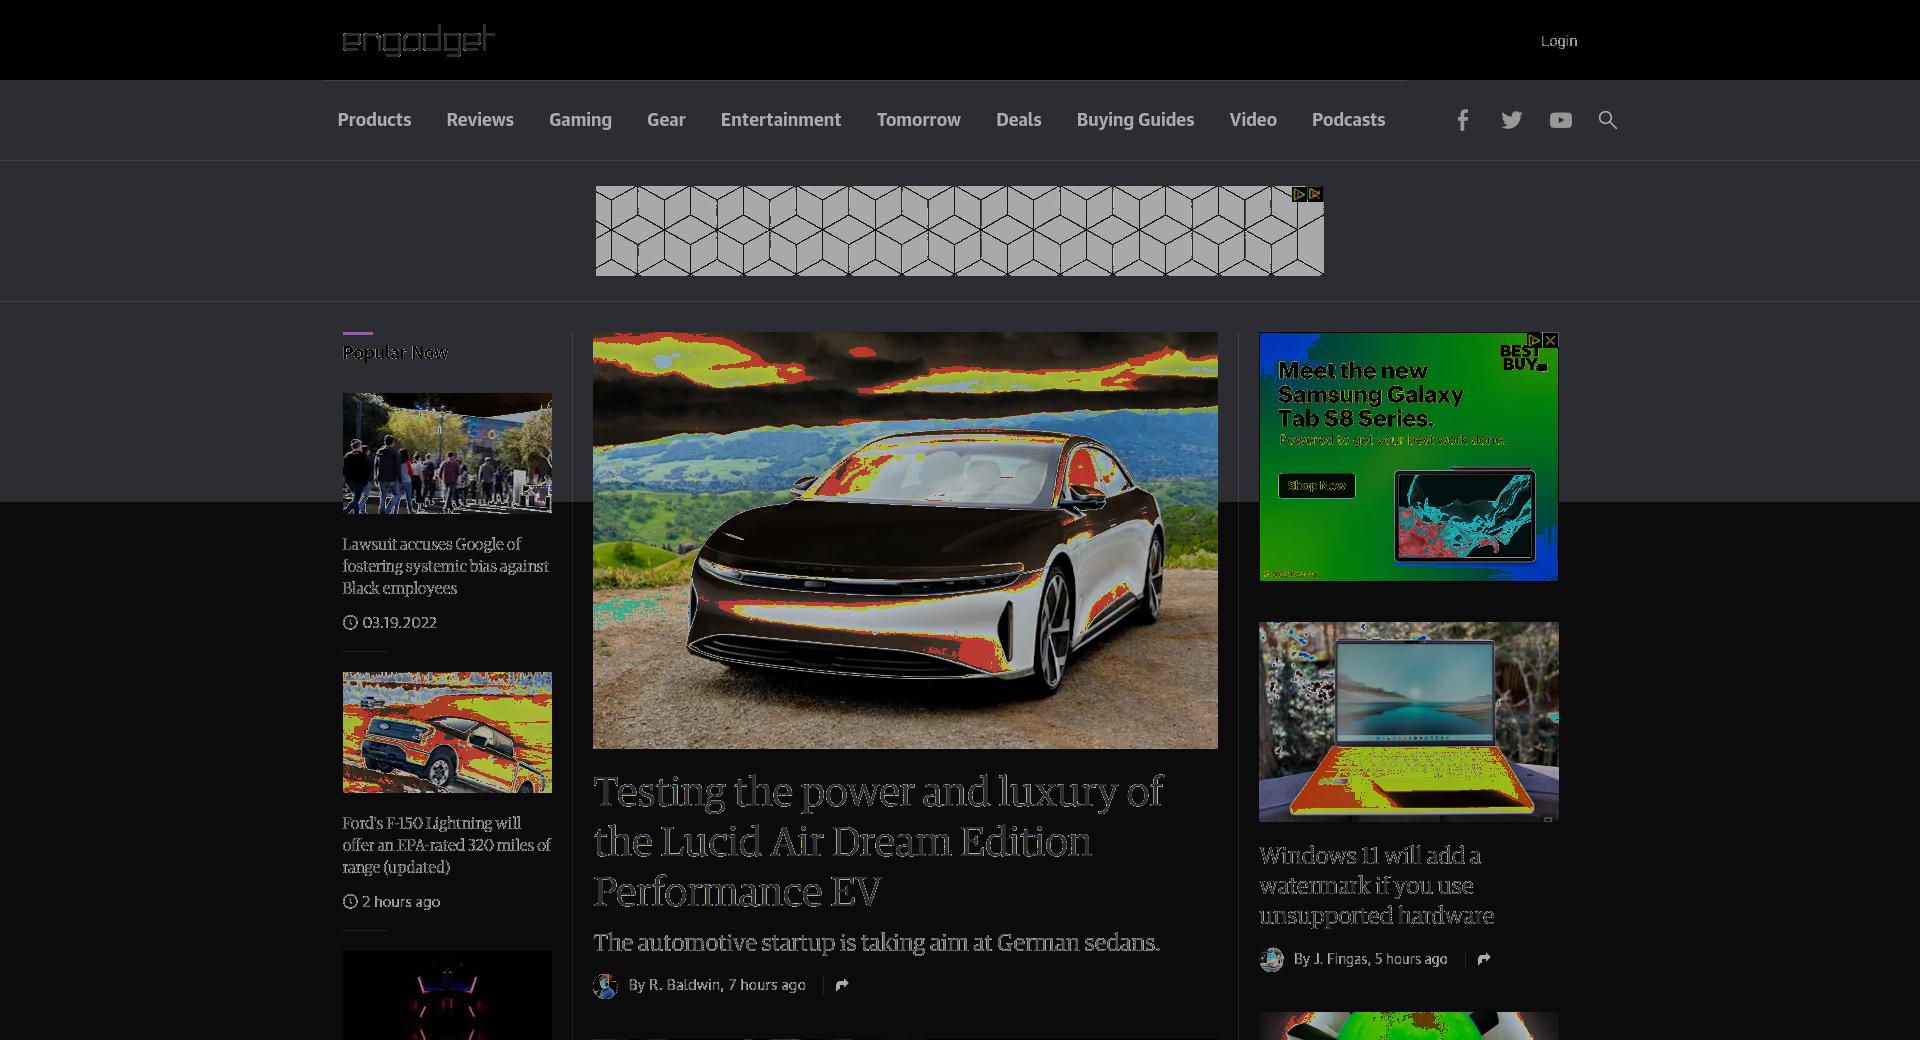Open the Reviews menu
The width and height of the screenshot is (1920, 1040).
coord(480,120)
